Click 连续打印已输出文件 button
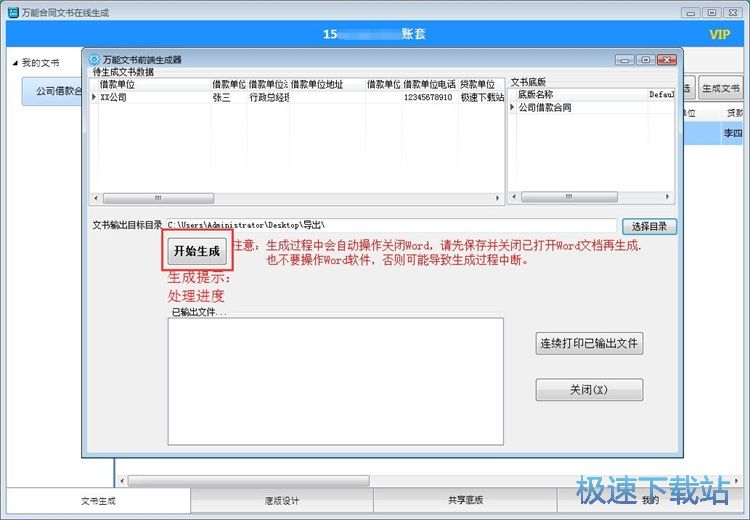The image size is (750, 520). point(589,343)
